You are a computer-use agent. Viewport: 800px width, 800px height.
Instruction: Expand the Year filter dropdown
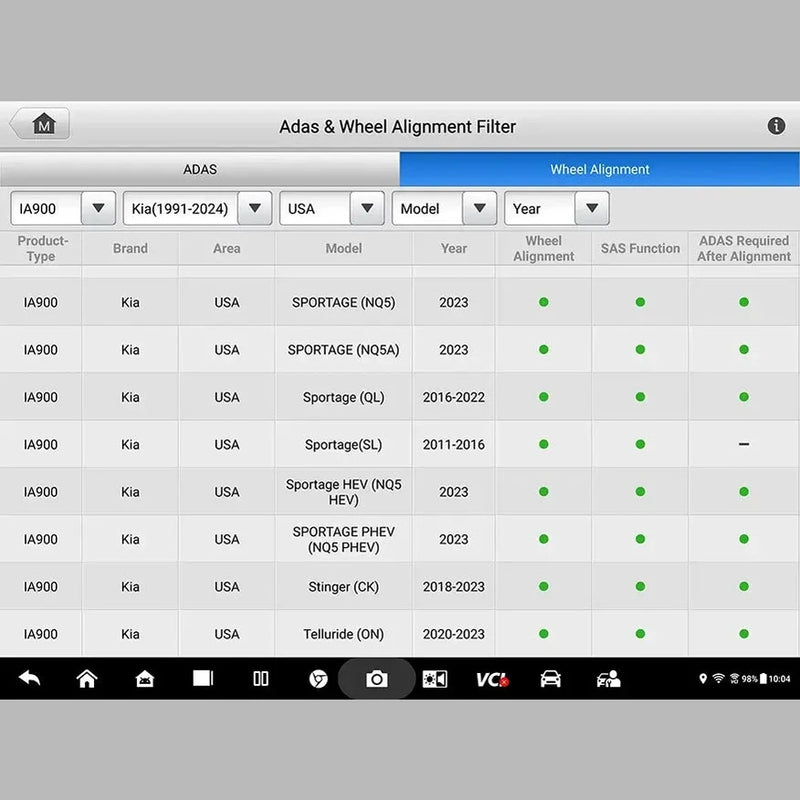click(x=557, y=208)
